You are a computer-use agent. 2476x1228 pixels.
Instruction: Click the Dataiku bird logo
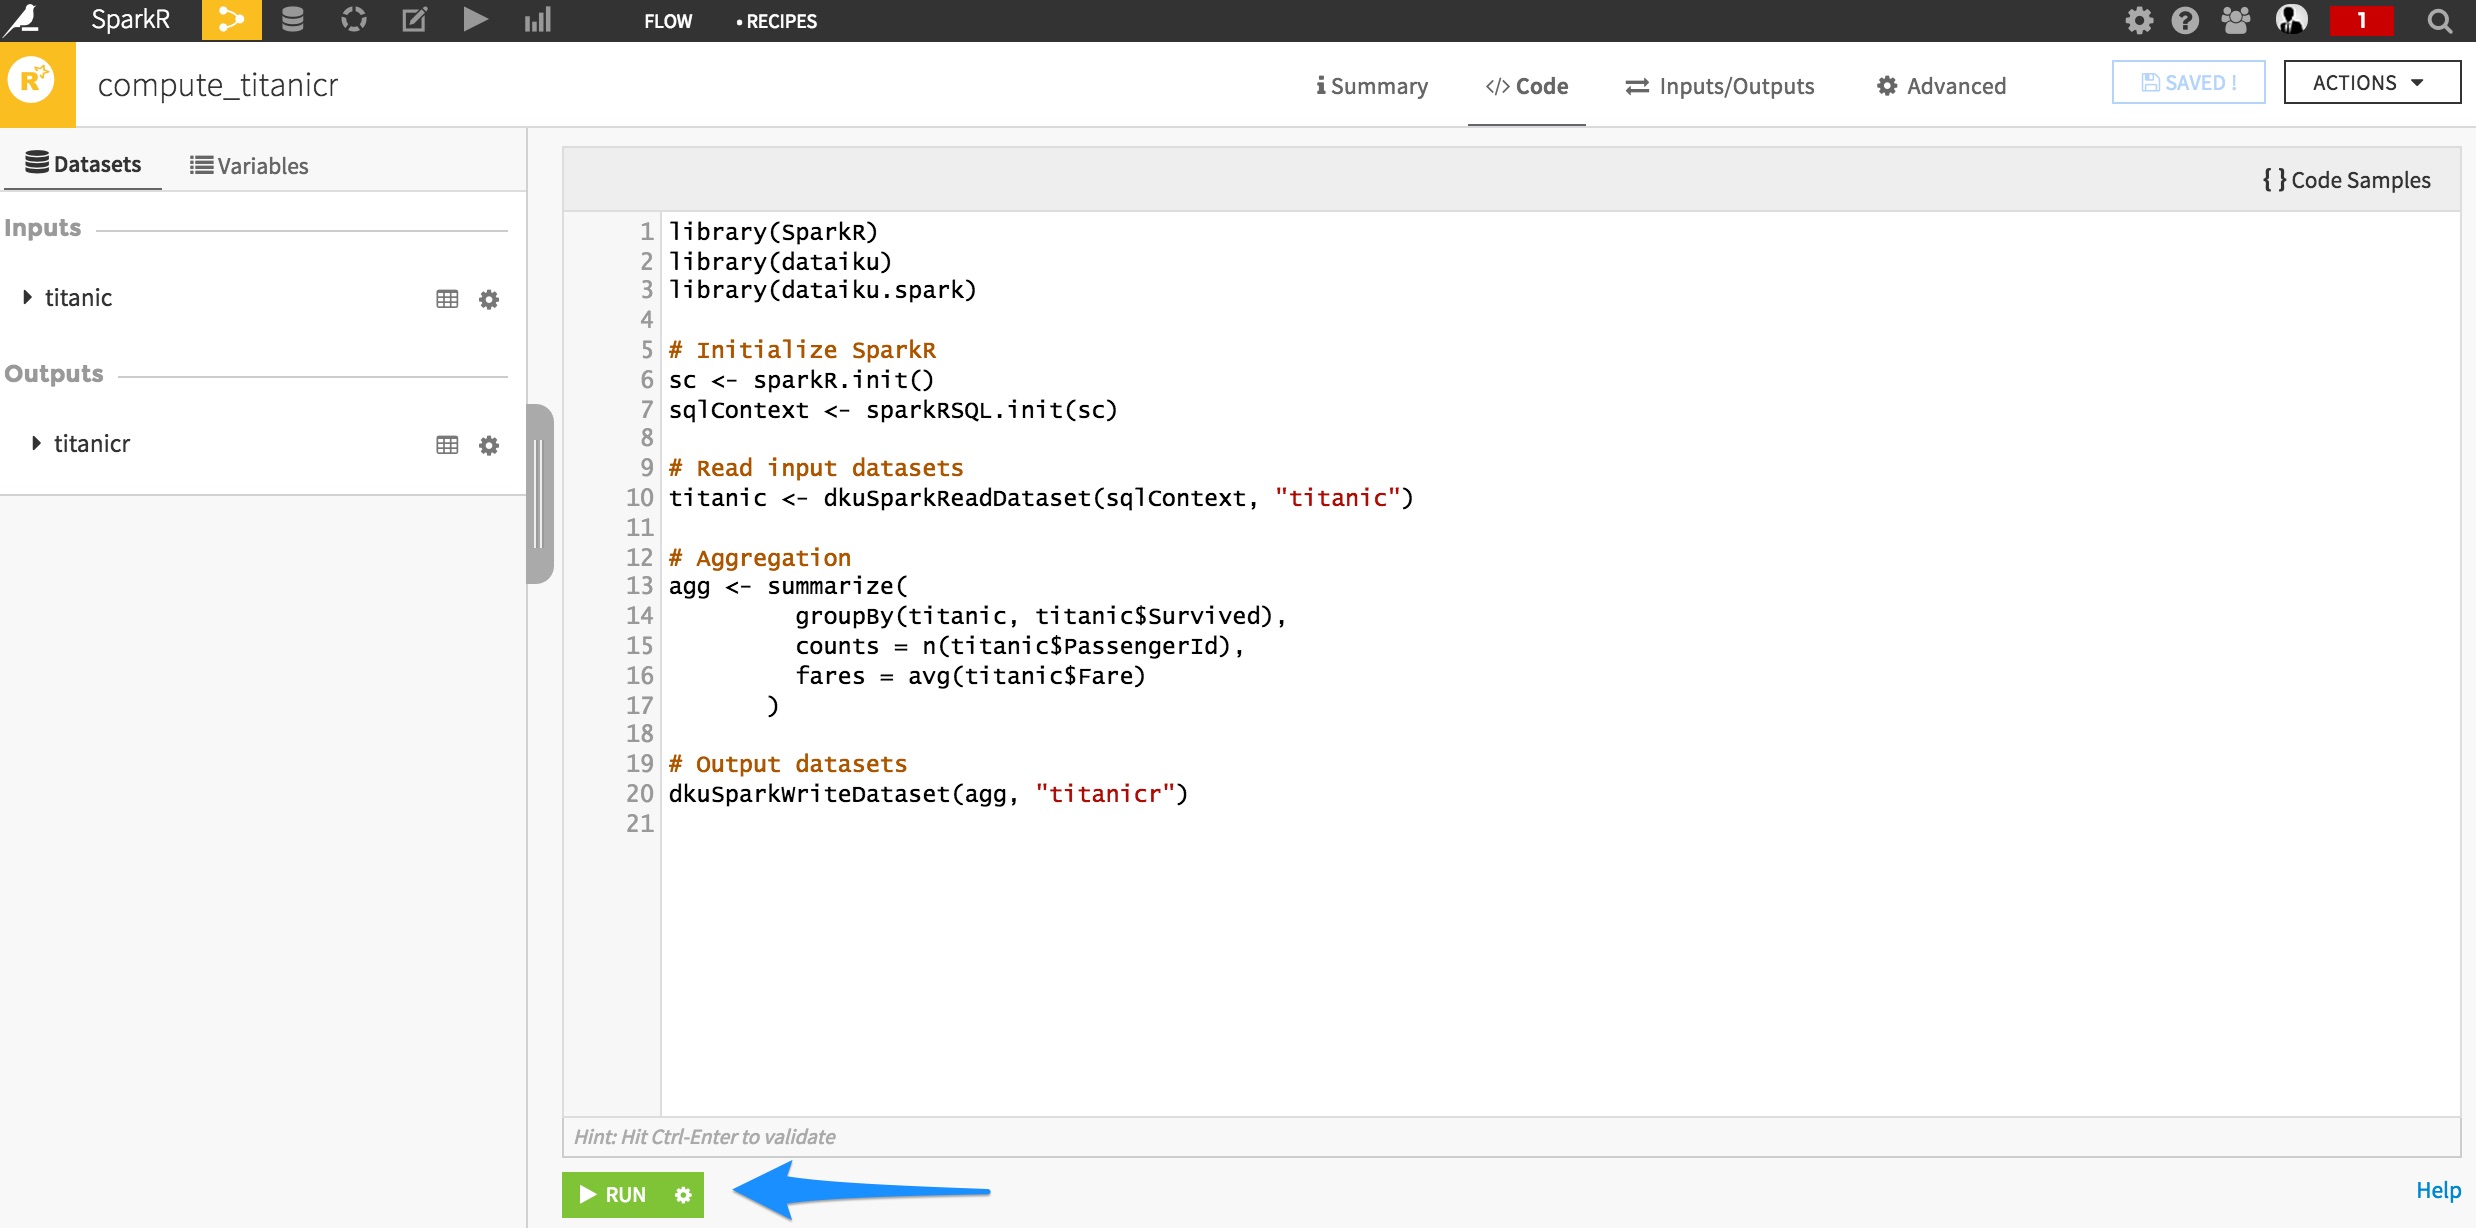22,20
